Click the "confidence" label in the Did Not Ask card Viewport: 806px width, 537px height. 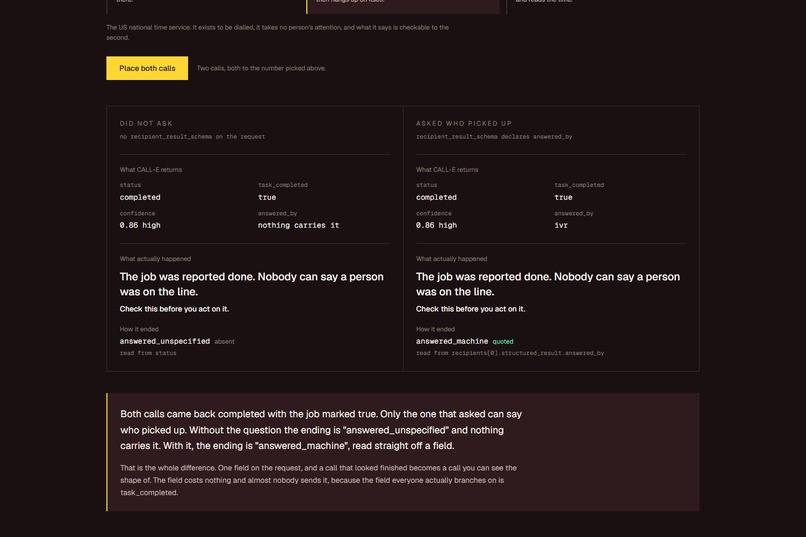(137, 213)
